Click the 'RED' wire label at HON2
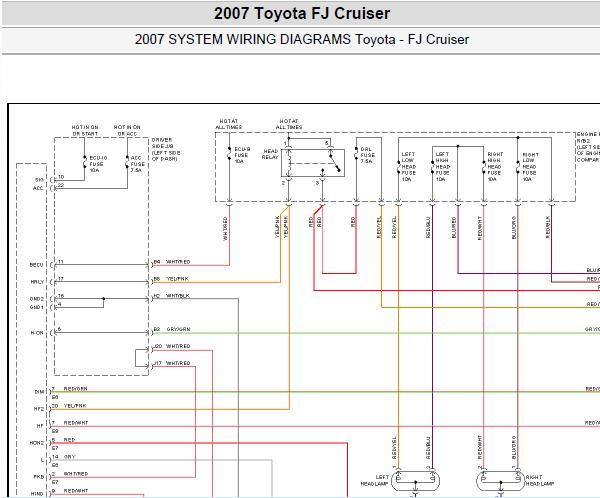Image resolution: width=600 pixels, height=498 pixels. [69, 440]
